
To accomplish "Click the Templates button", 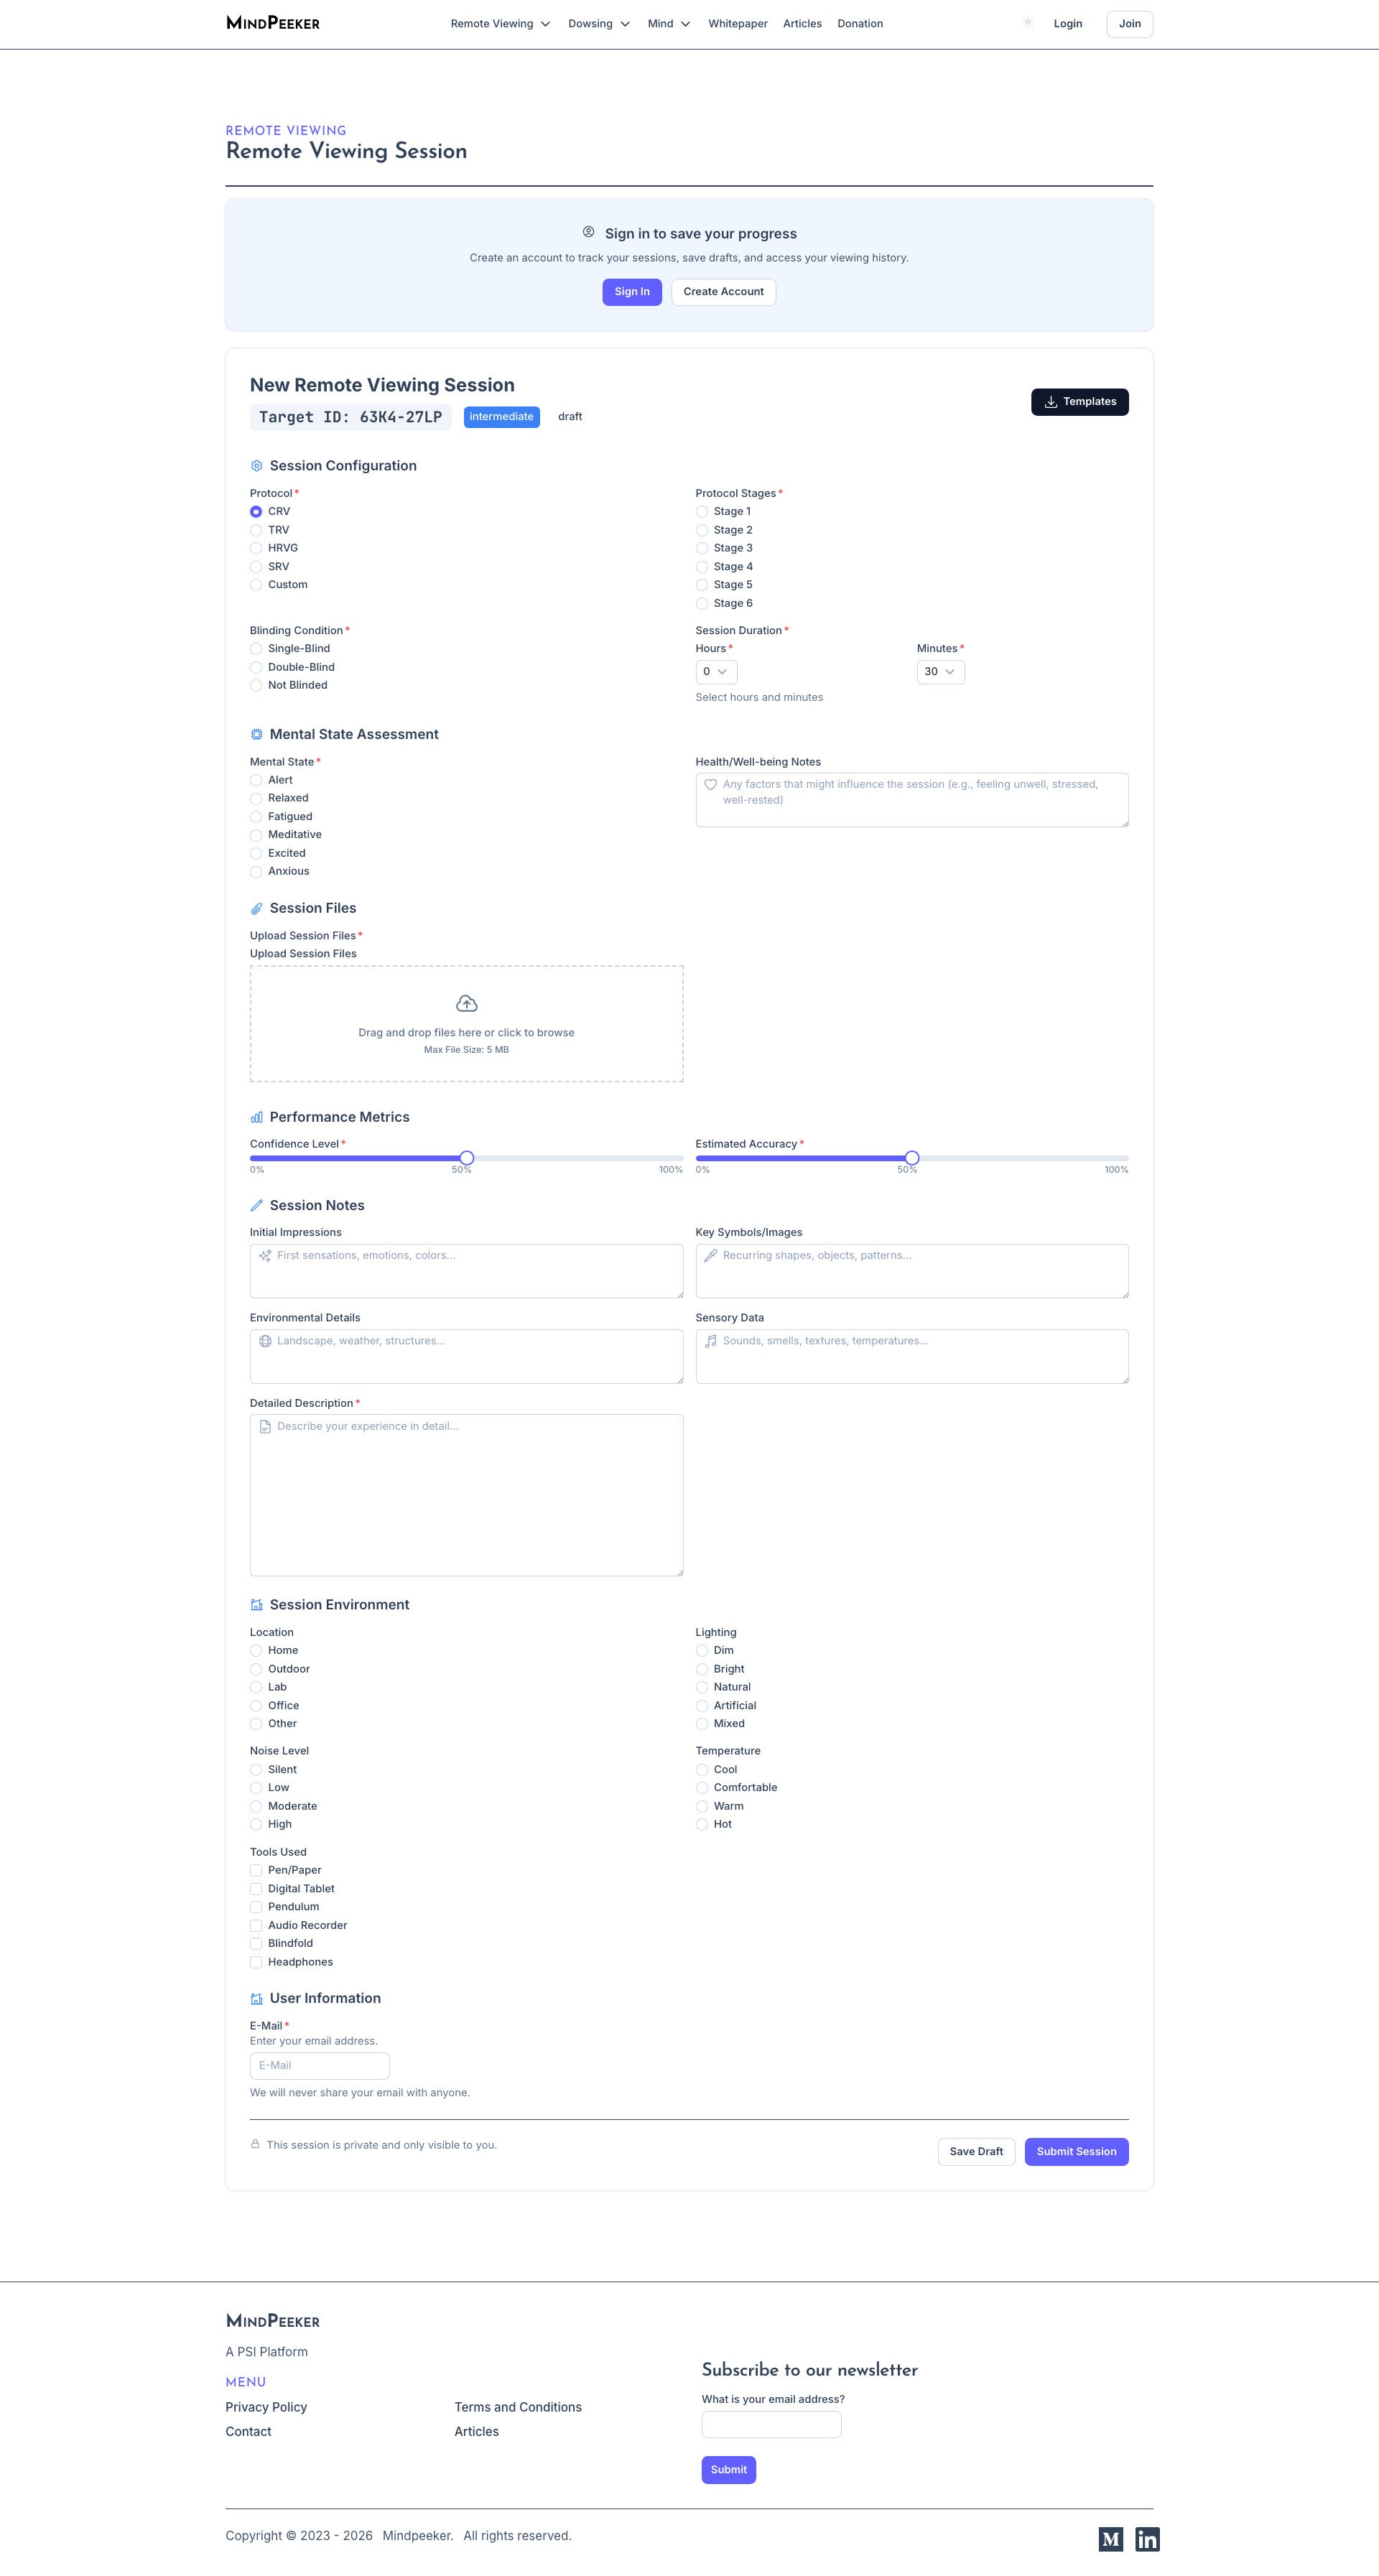I will [1079, 402].
